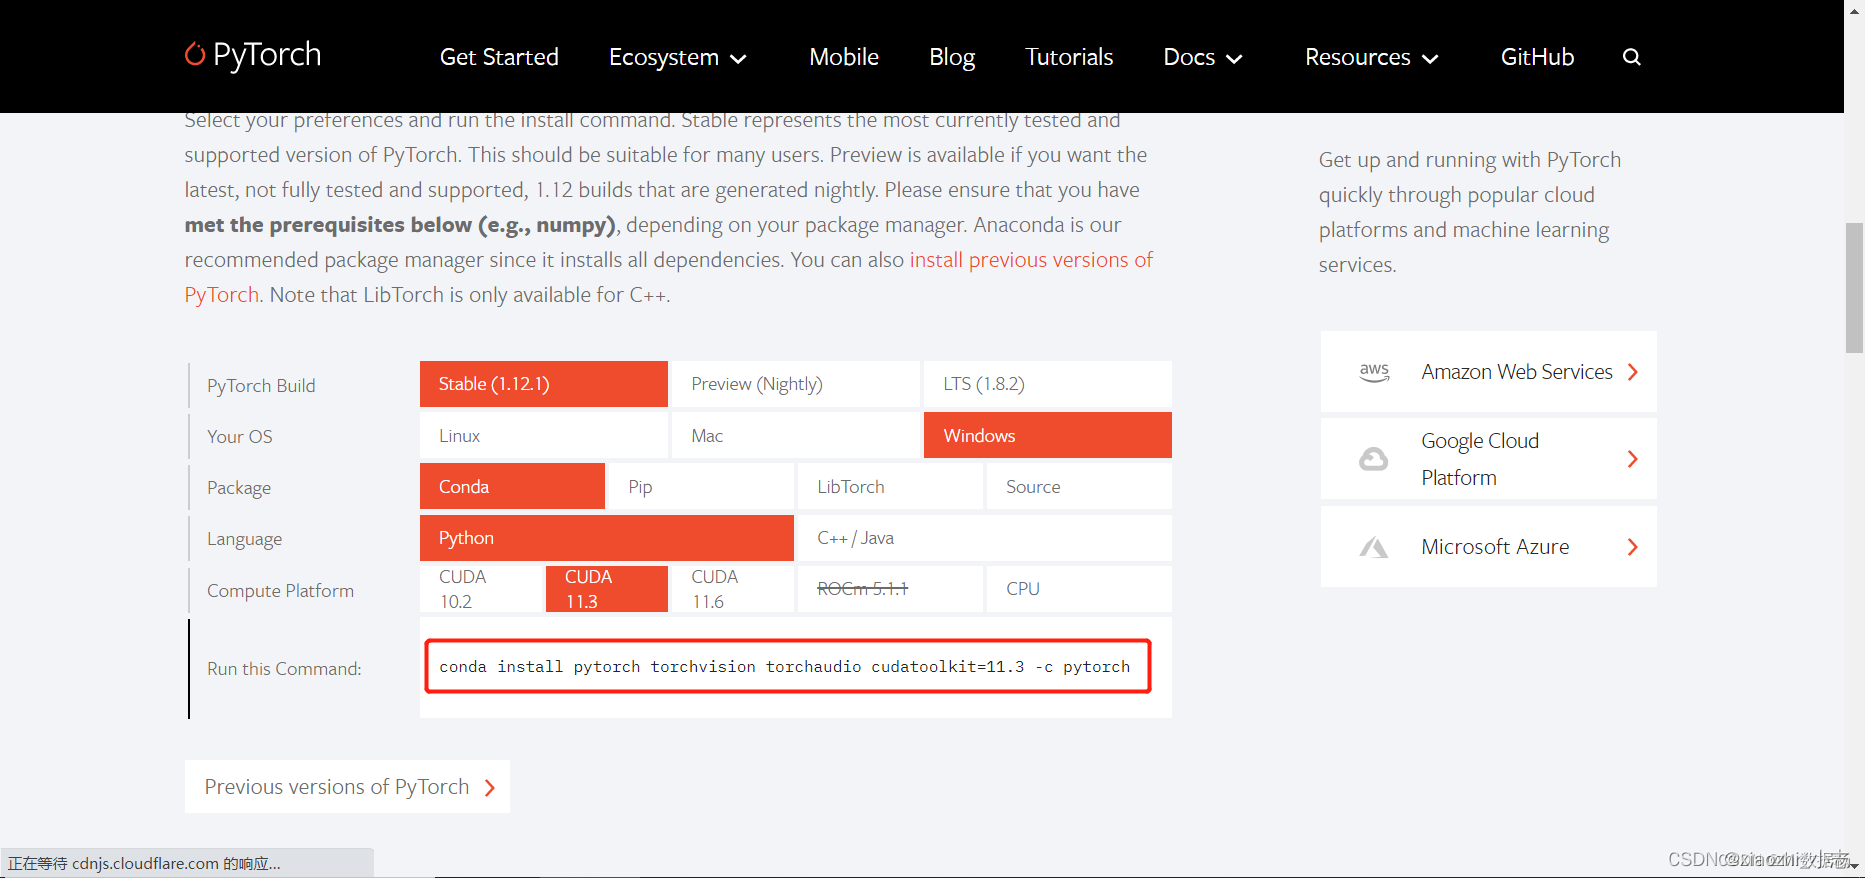Open Mobile in navigation

pyautogui.click(x=844, y=57)
